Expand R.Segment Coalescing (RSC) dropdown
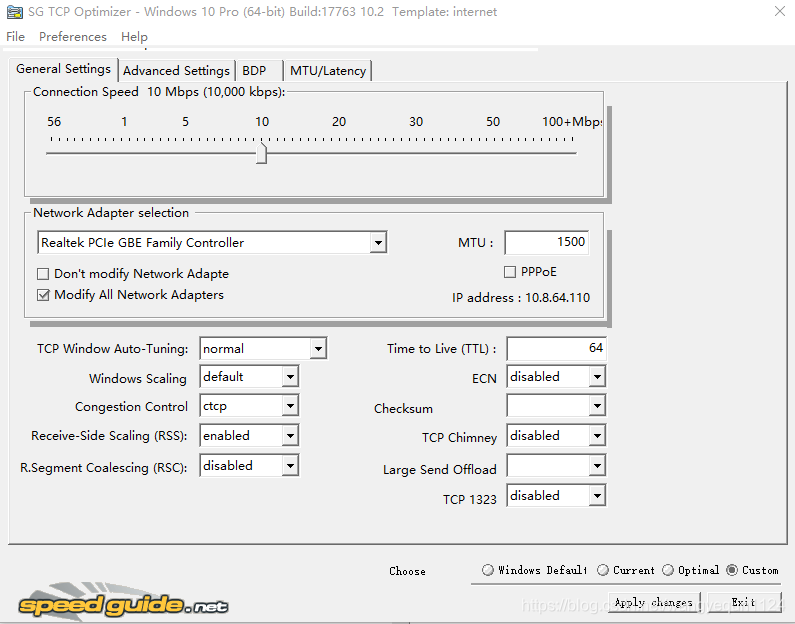The height and width of the screenshot is (624, 795). pyautogui.click(x=290, y=465)
